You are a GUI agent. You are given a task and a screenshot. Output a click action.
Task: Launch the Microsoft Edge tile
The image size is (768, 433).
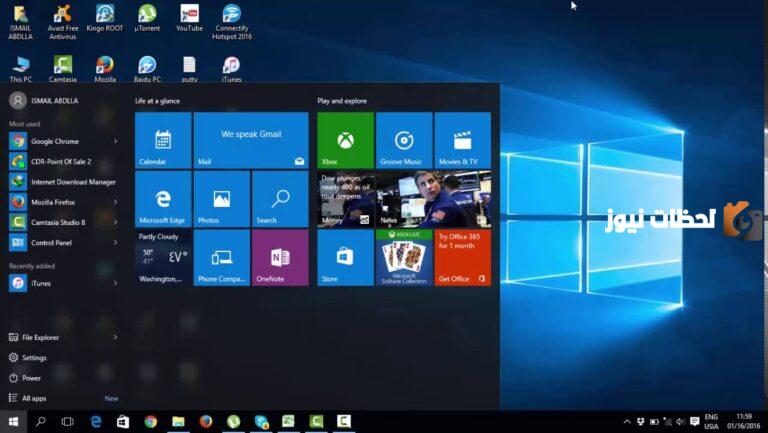point(163,199)
